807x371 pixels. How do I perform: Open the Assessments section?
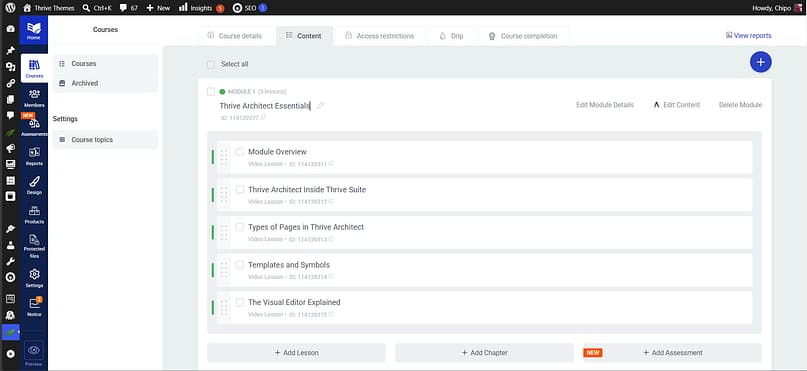(x=34, y=127)
